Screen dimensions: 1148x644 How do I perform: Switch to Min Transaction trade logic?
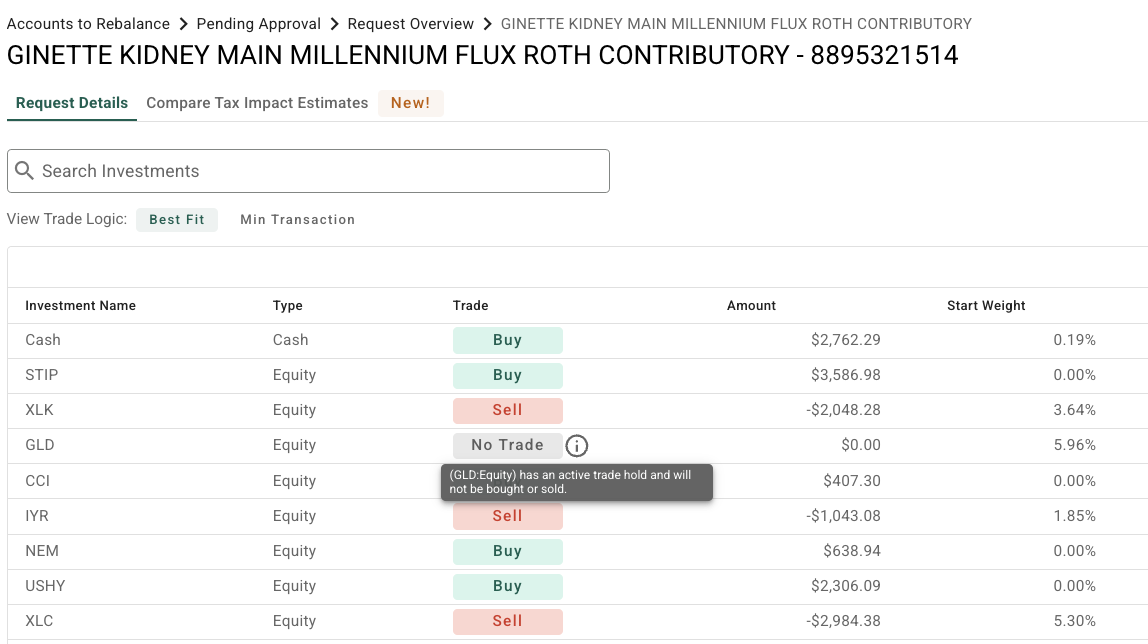(x=297, y=220)
